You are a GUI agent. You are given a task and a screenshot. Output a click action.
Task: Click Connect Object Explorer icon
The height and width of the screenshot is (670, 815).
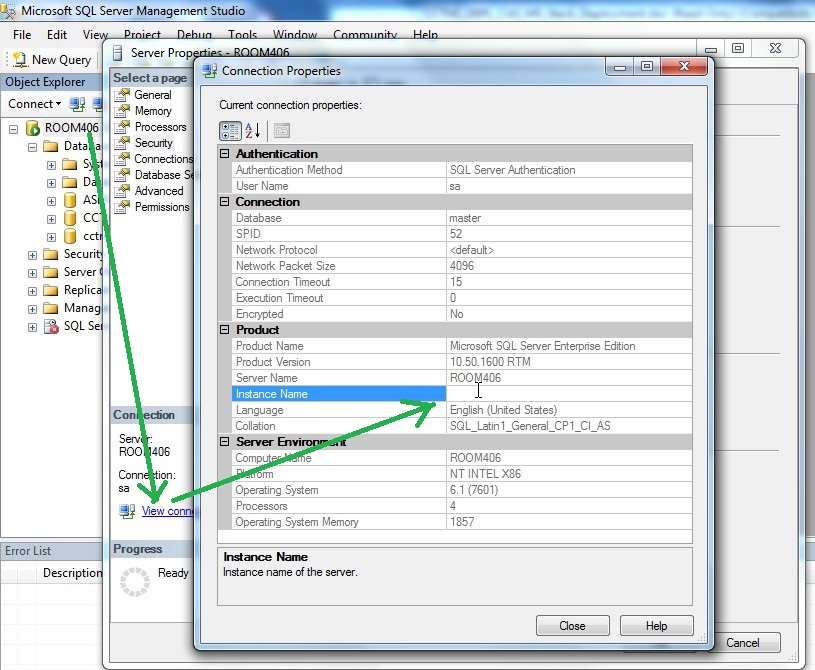(x=77, y=104)
